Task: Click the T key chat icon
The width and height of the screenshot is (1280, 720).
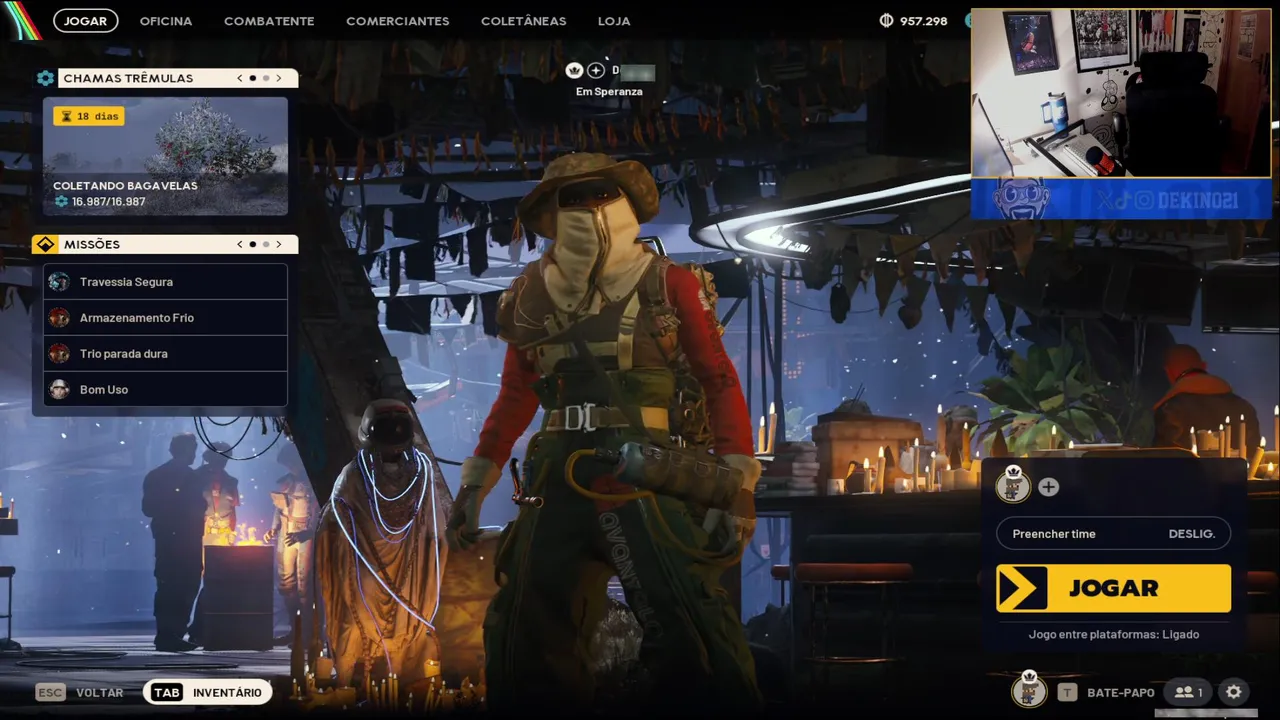Action: 1068,692
